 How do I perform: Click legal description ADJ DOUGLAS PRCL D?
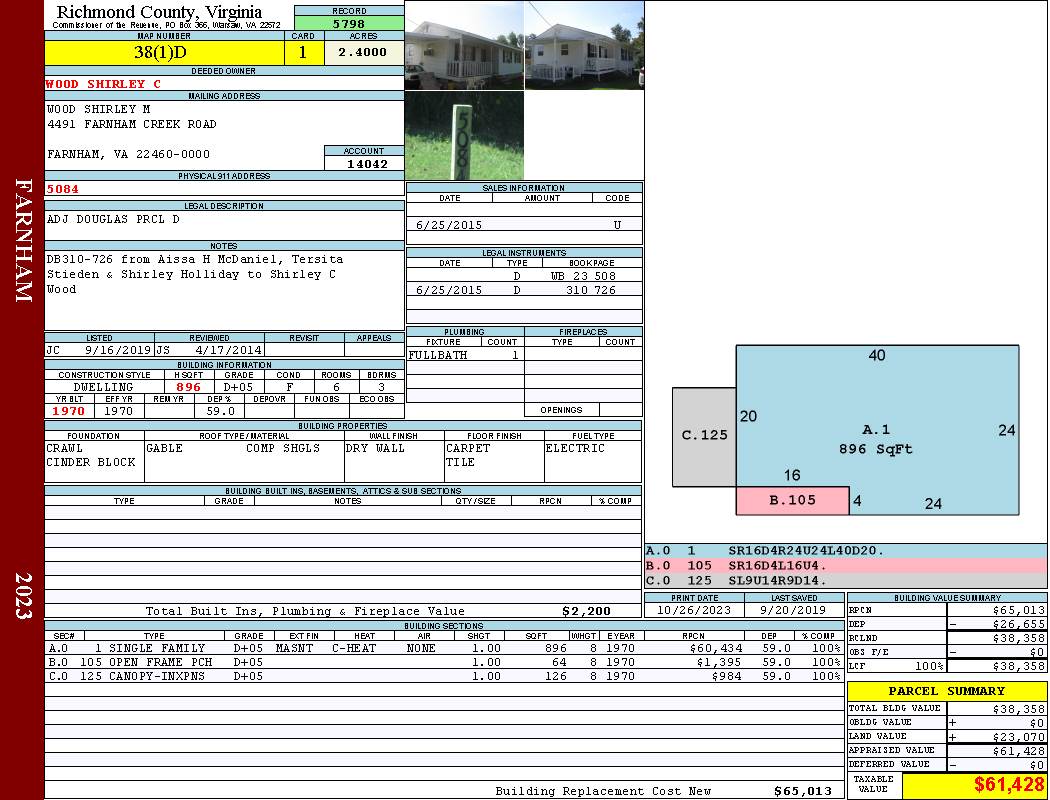[113, 220]
